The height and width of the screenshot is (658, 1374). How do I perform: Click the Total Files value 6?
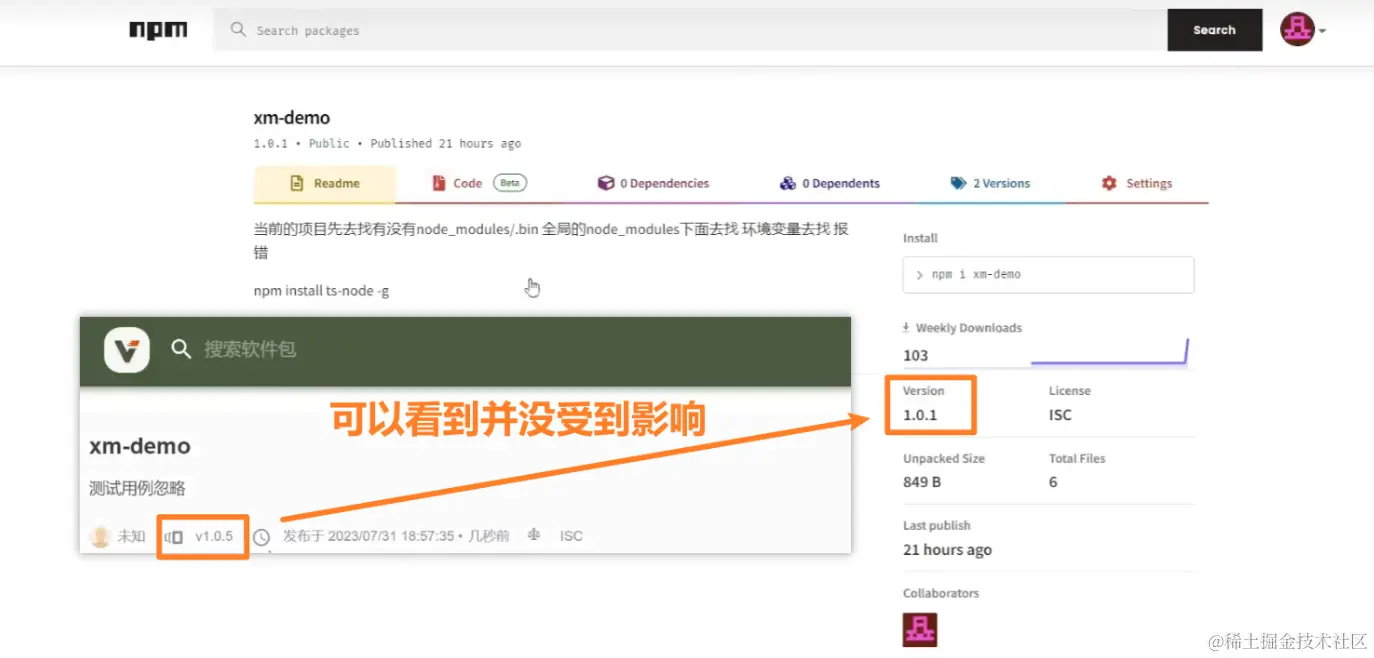click(x=1053, y=482)
